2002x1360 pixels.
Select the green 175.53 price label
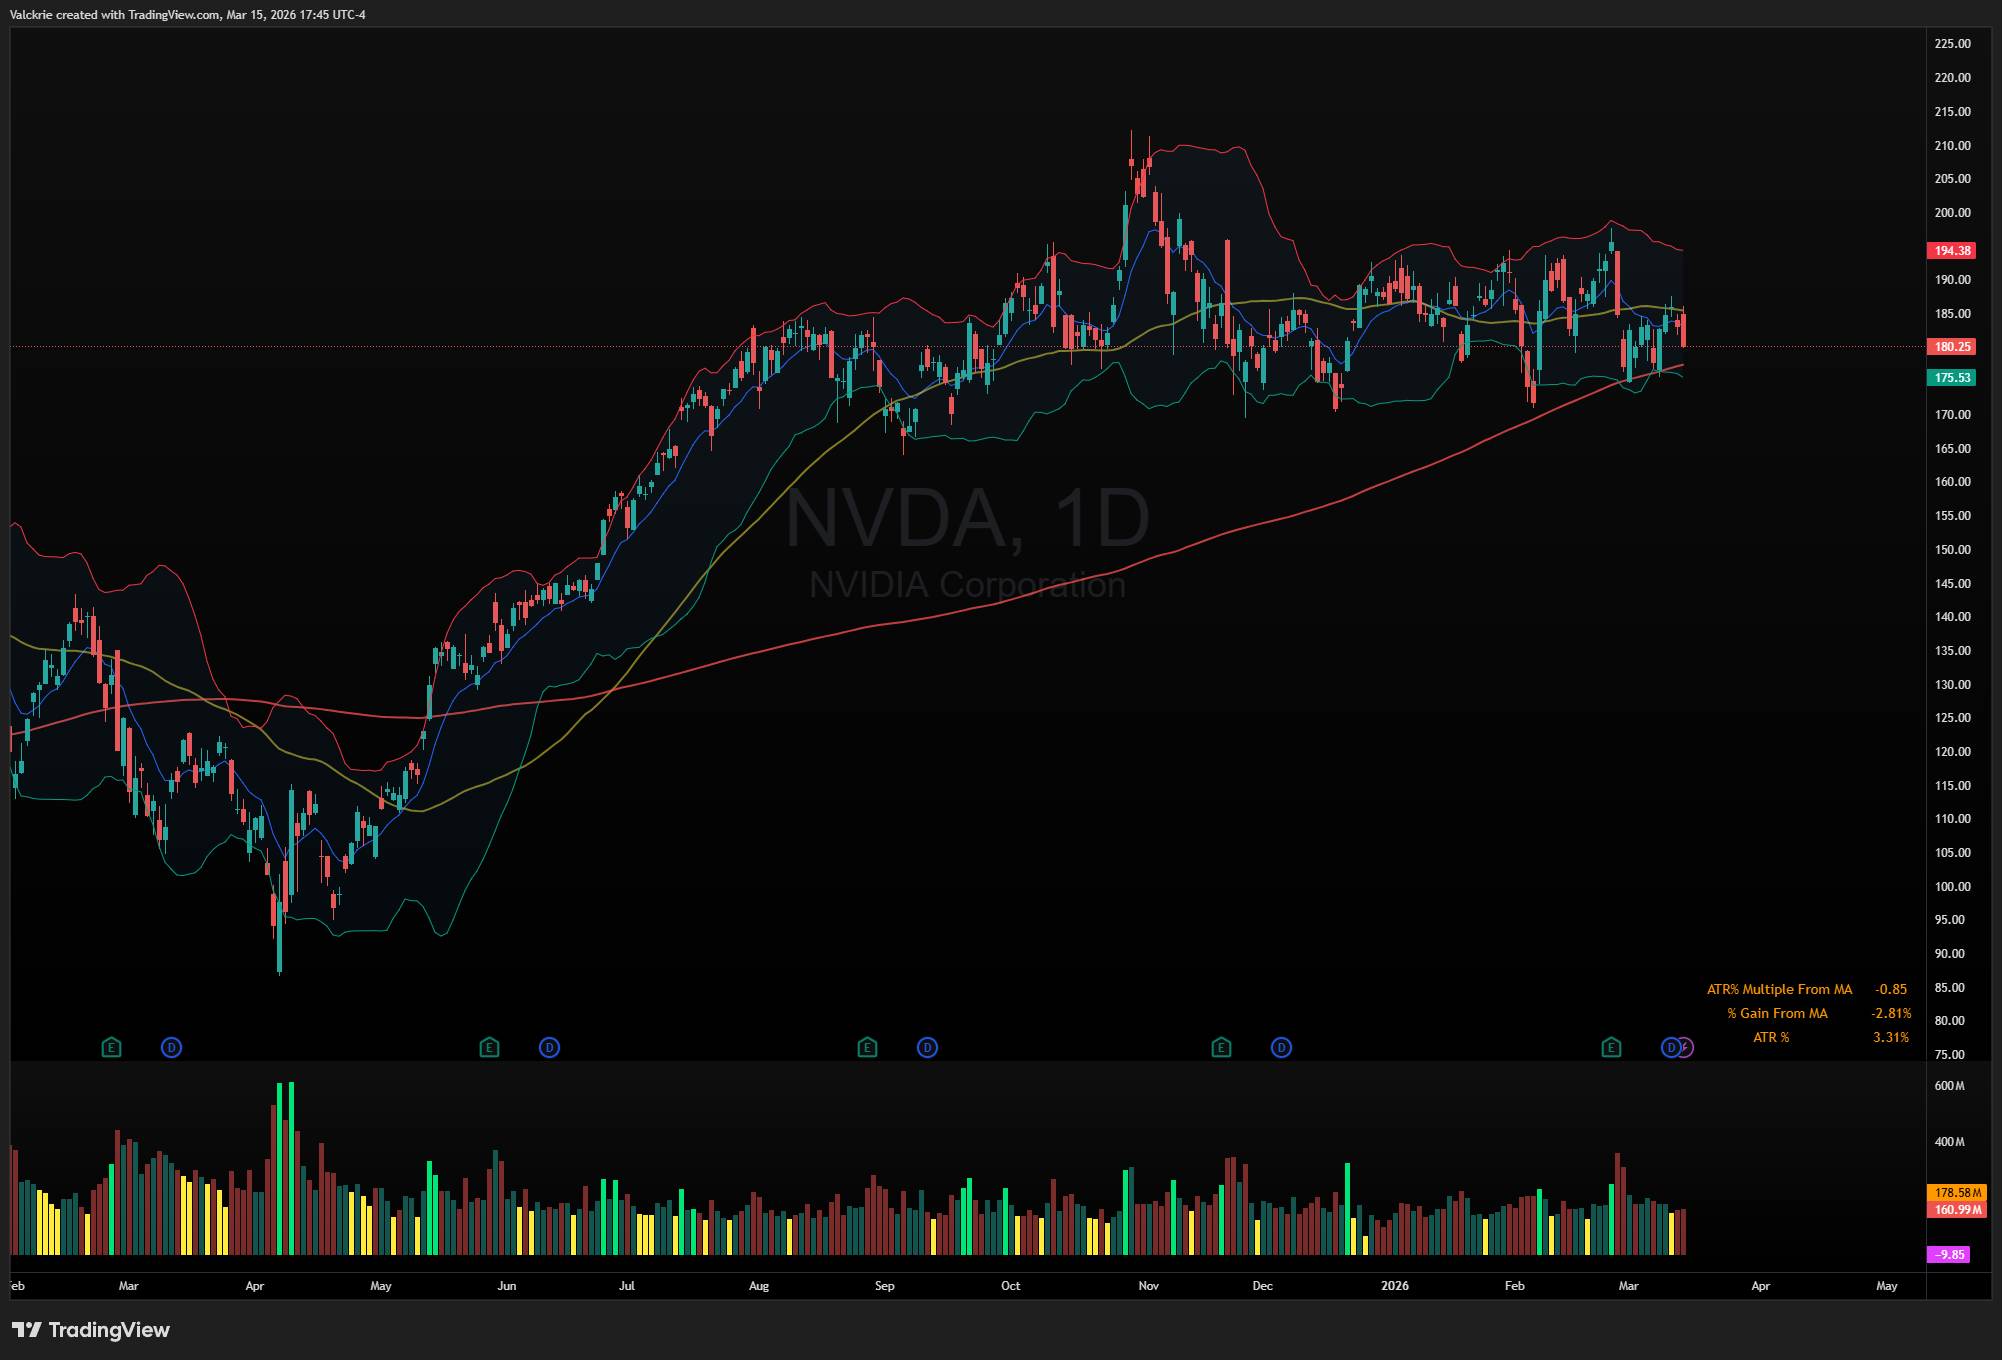coord(1951,377)
